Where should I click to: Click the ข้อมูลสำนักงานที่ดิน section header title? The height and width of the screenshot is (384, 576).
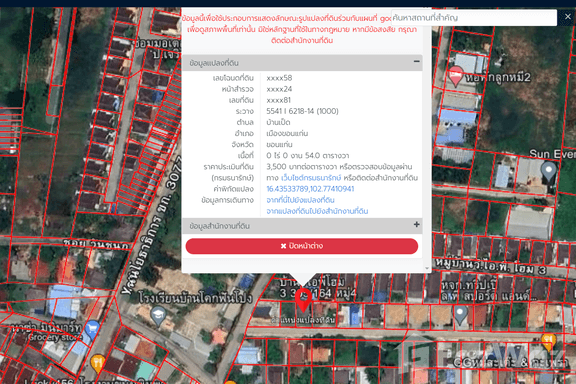coord(220,226)
